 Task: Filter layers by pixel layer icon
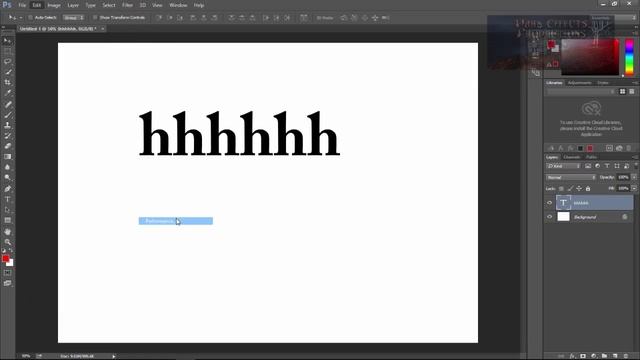[x=588, y=166]
